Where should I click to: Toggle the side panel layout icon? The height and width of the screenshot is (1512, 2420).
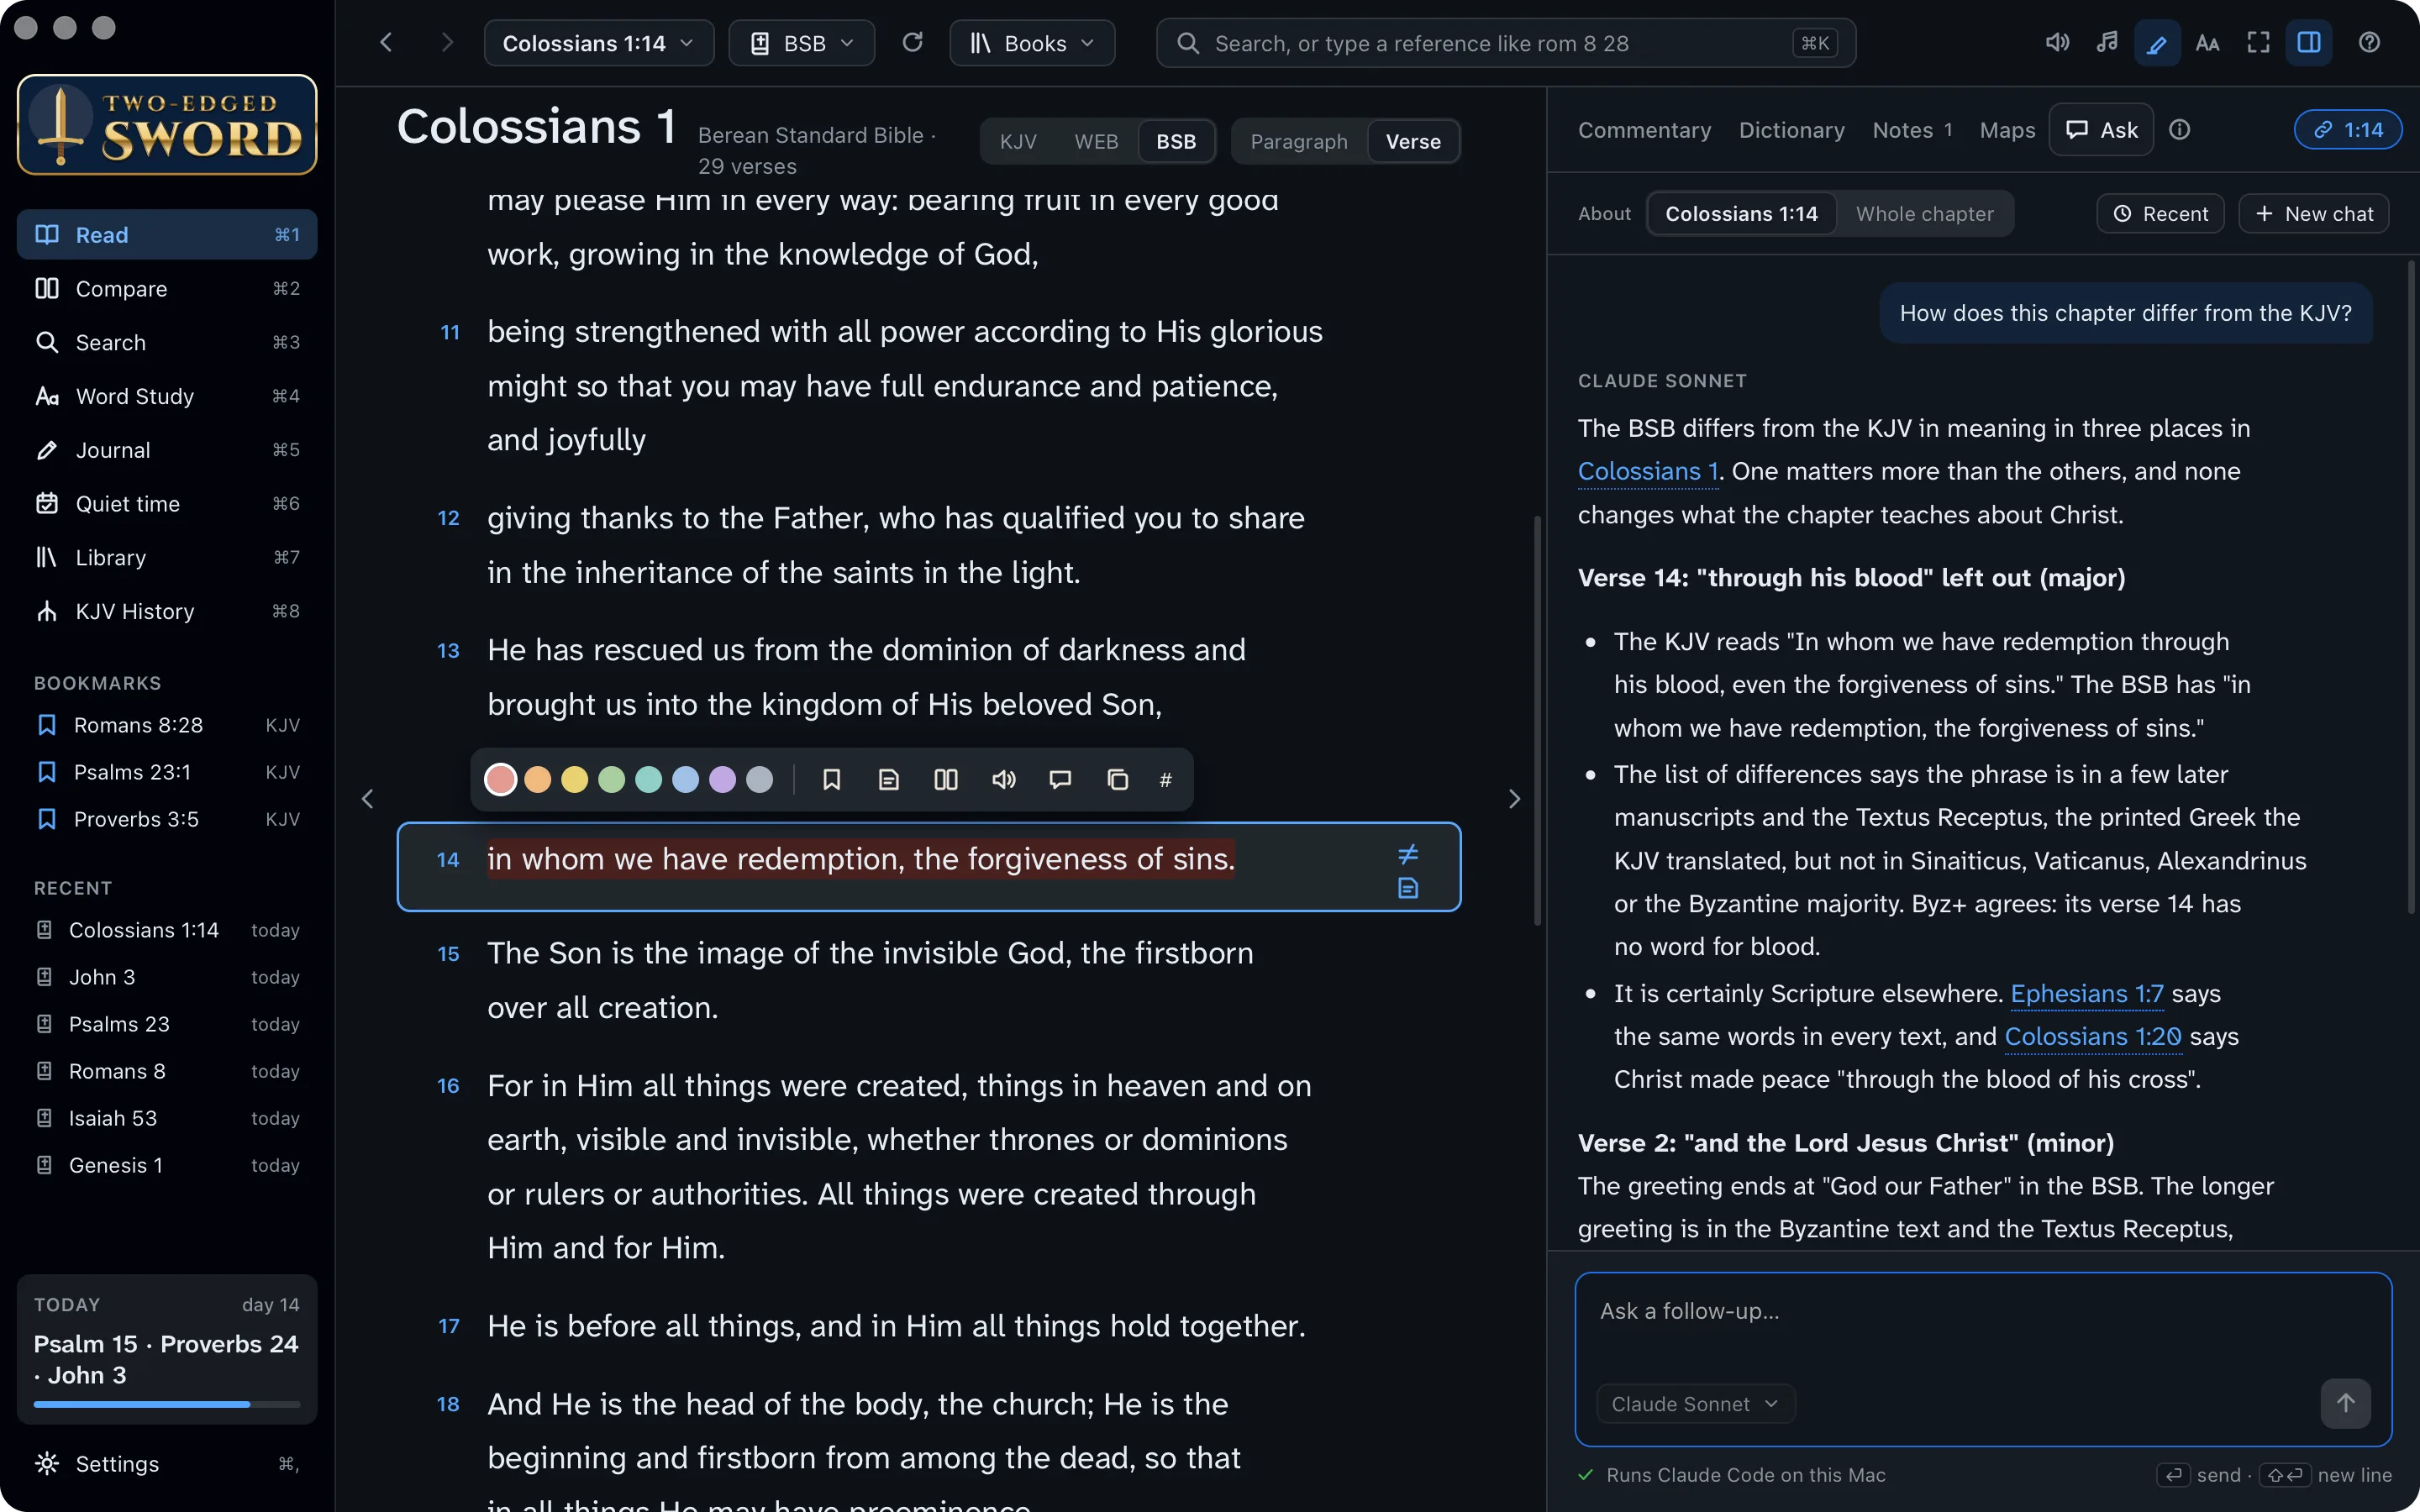[x=2309, y=43]
